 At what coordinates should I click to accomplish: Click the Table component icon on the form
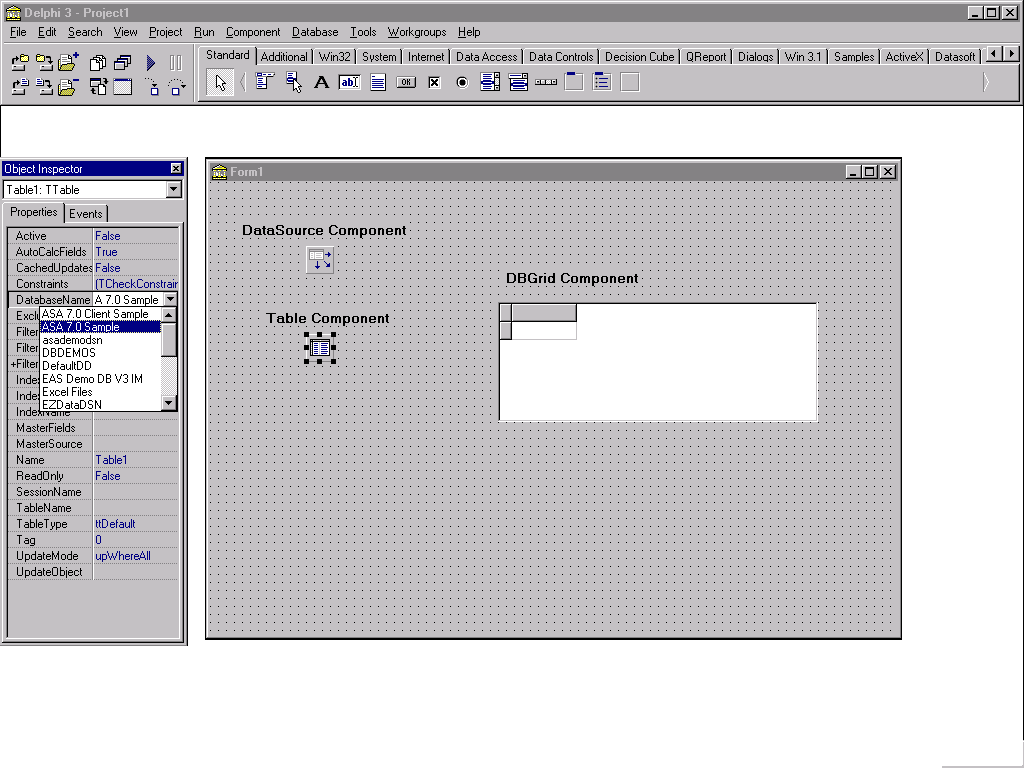[x=319, y=348]
